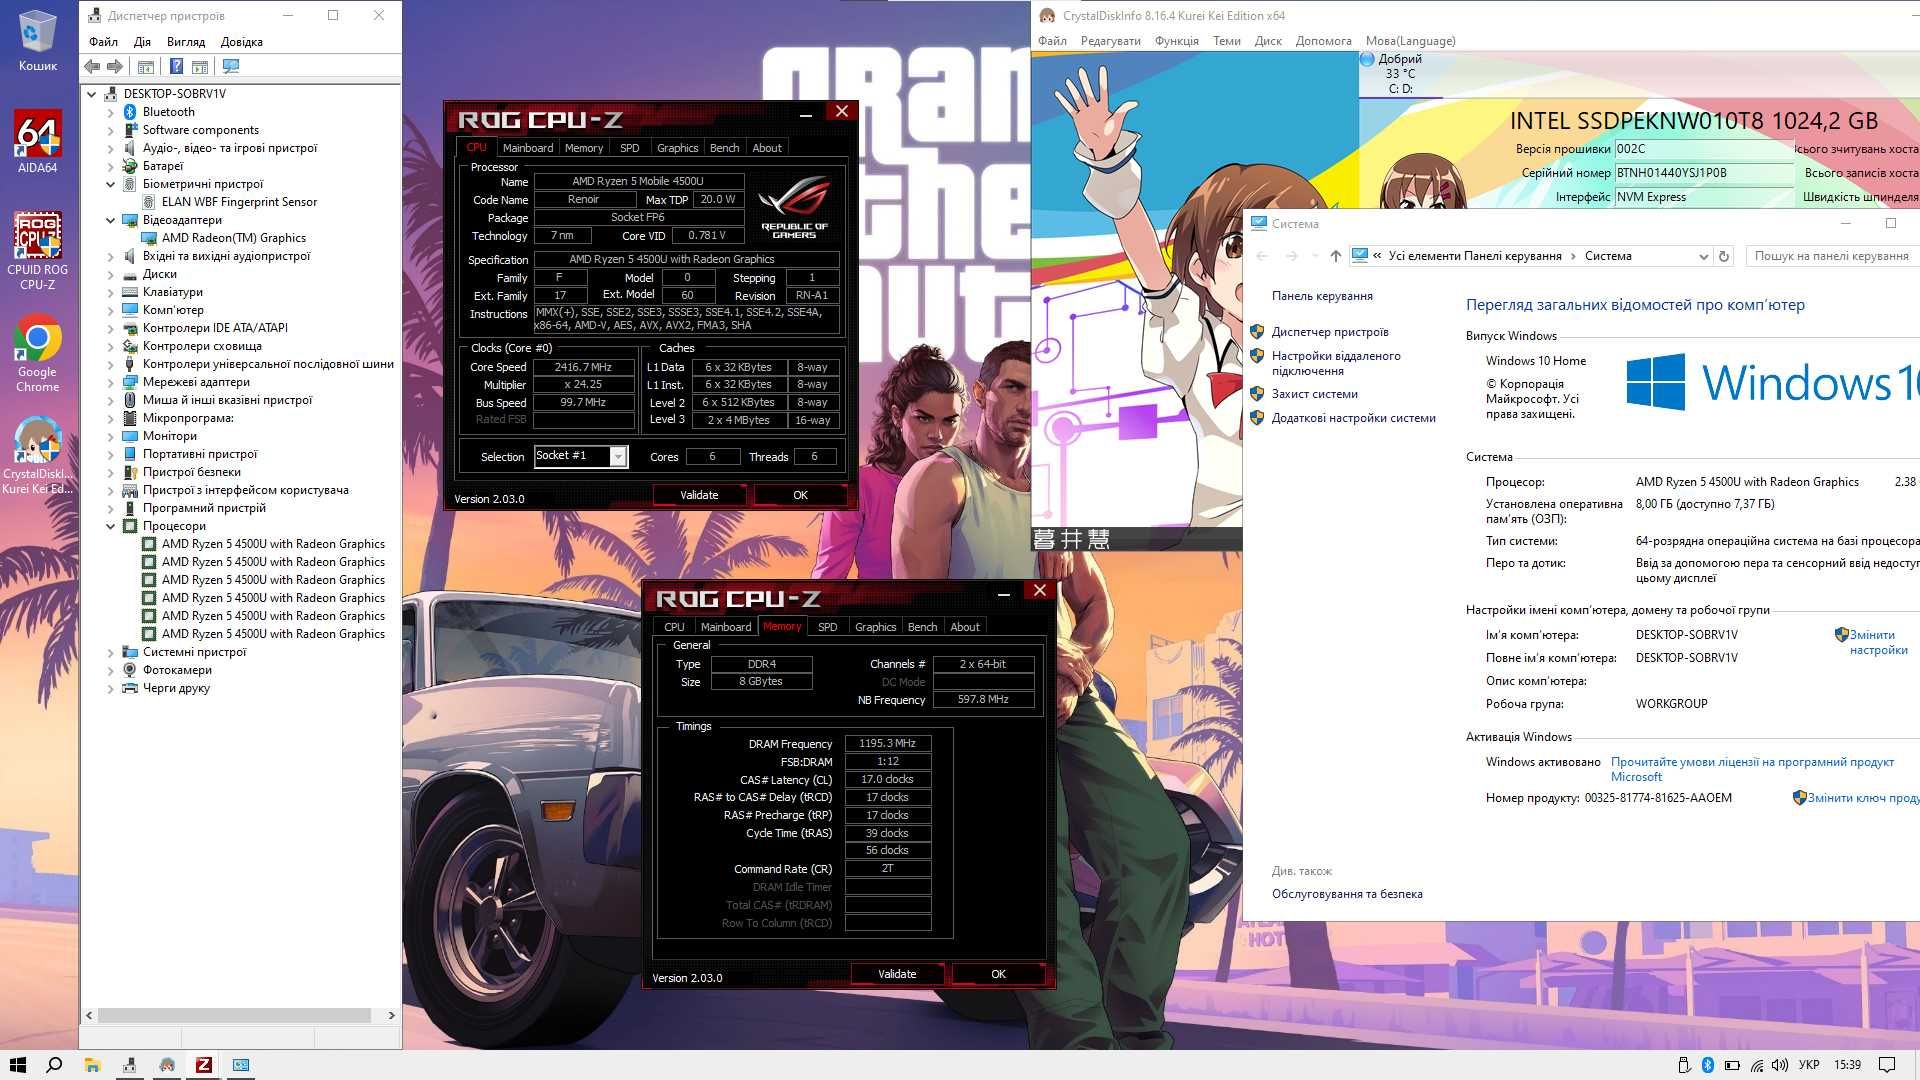Click the Back arrow in Device Manager toolbar
Image resolution: width=1920 pixels, height=1080 pixels.
(x=92, y=66)
